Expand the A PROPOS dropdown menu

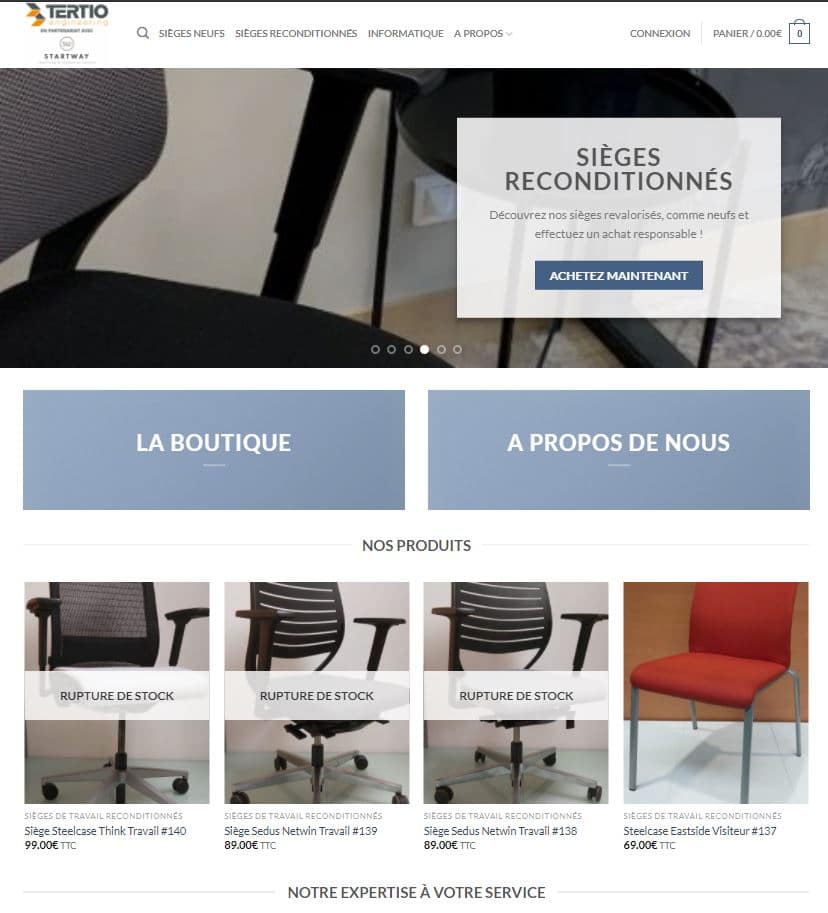pyautogui.click(x=483, y=34)
